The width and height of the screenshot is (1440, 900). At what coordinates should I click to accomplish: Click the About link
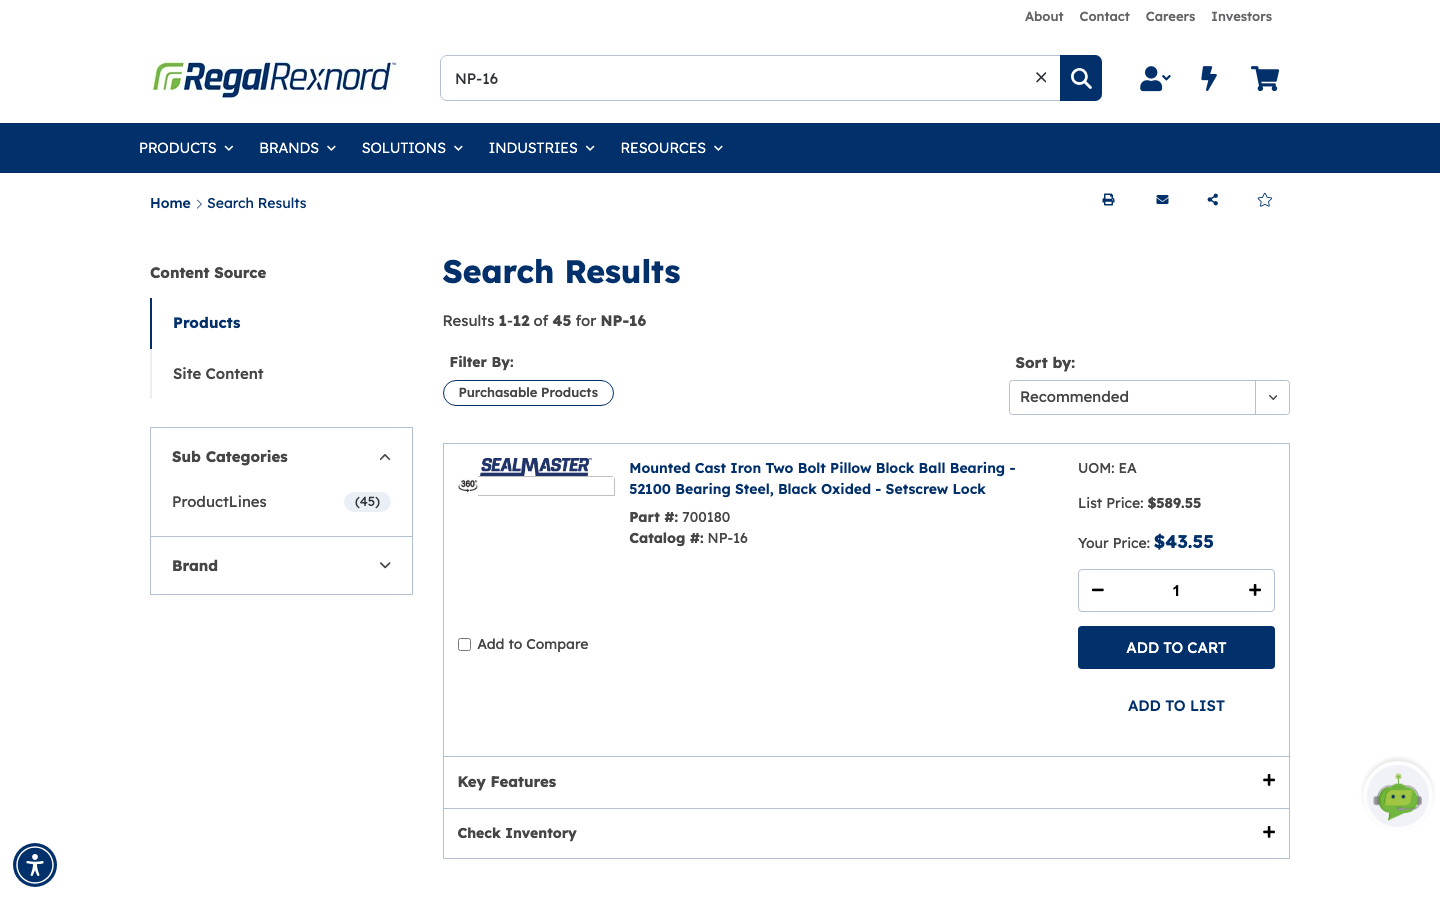click(1044, 17)
